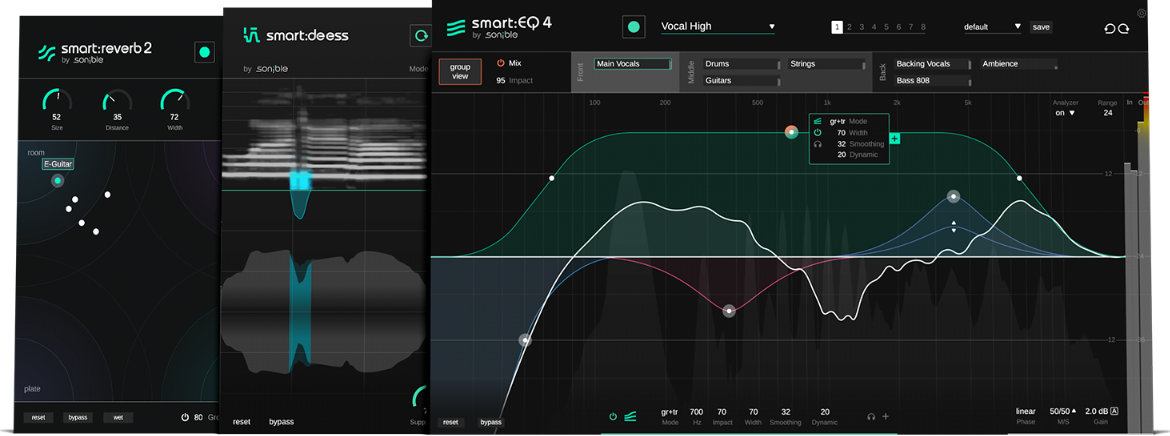Adjust the reverb Size knob
The height and width of the screenshot is (436, 1170).
click(56, 101)
